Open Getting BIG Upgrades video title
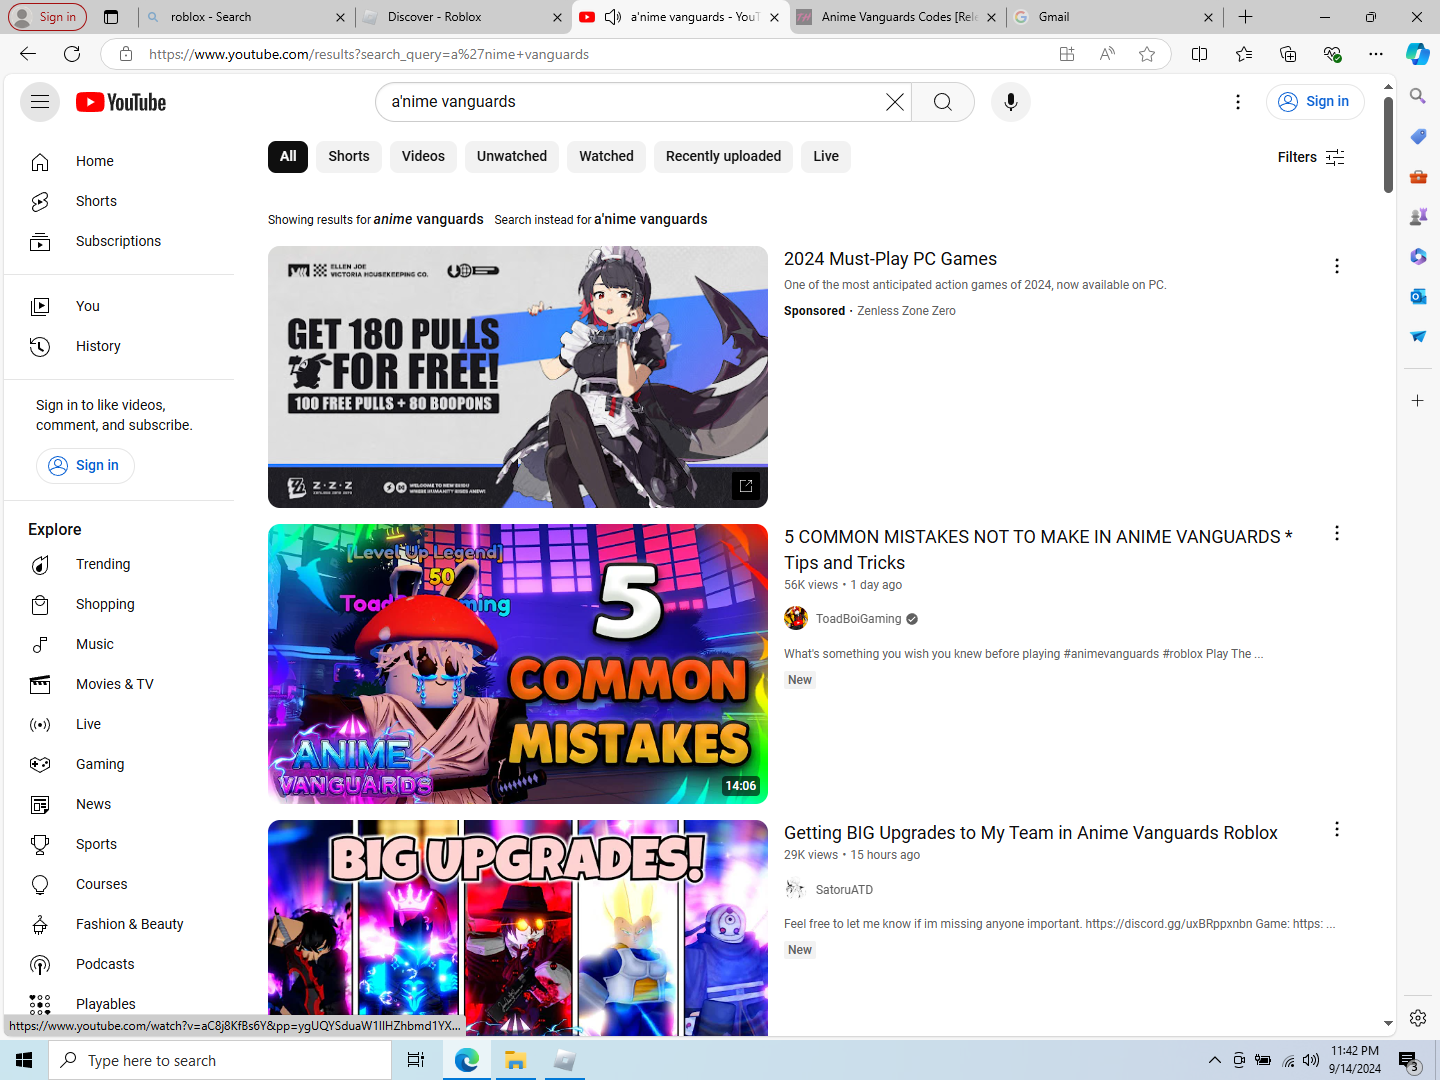This screenshot has height=1080, width=1440. [1031, 833]
